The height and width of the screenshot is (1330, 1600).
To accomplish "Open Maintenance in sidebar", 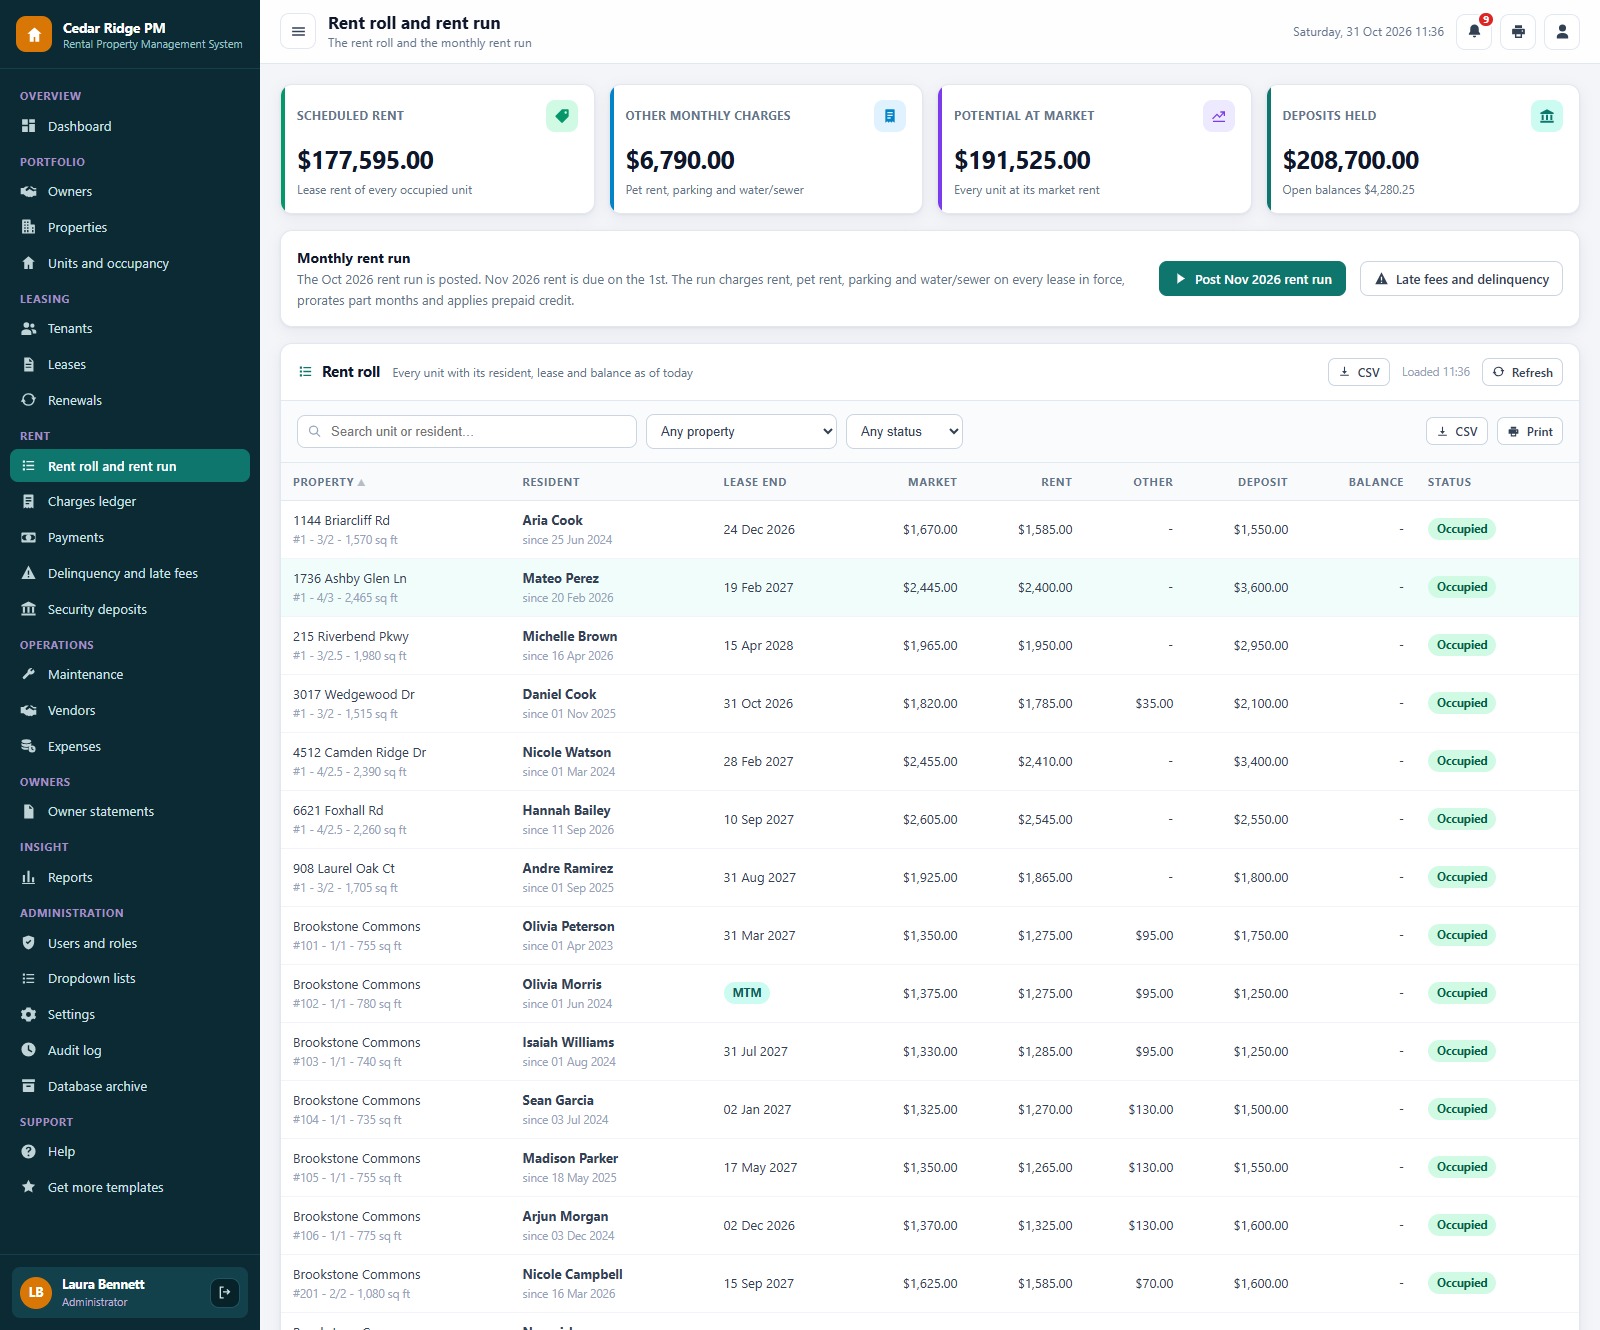I will (x=130, y=674).
